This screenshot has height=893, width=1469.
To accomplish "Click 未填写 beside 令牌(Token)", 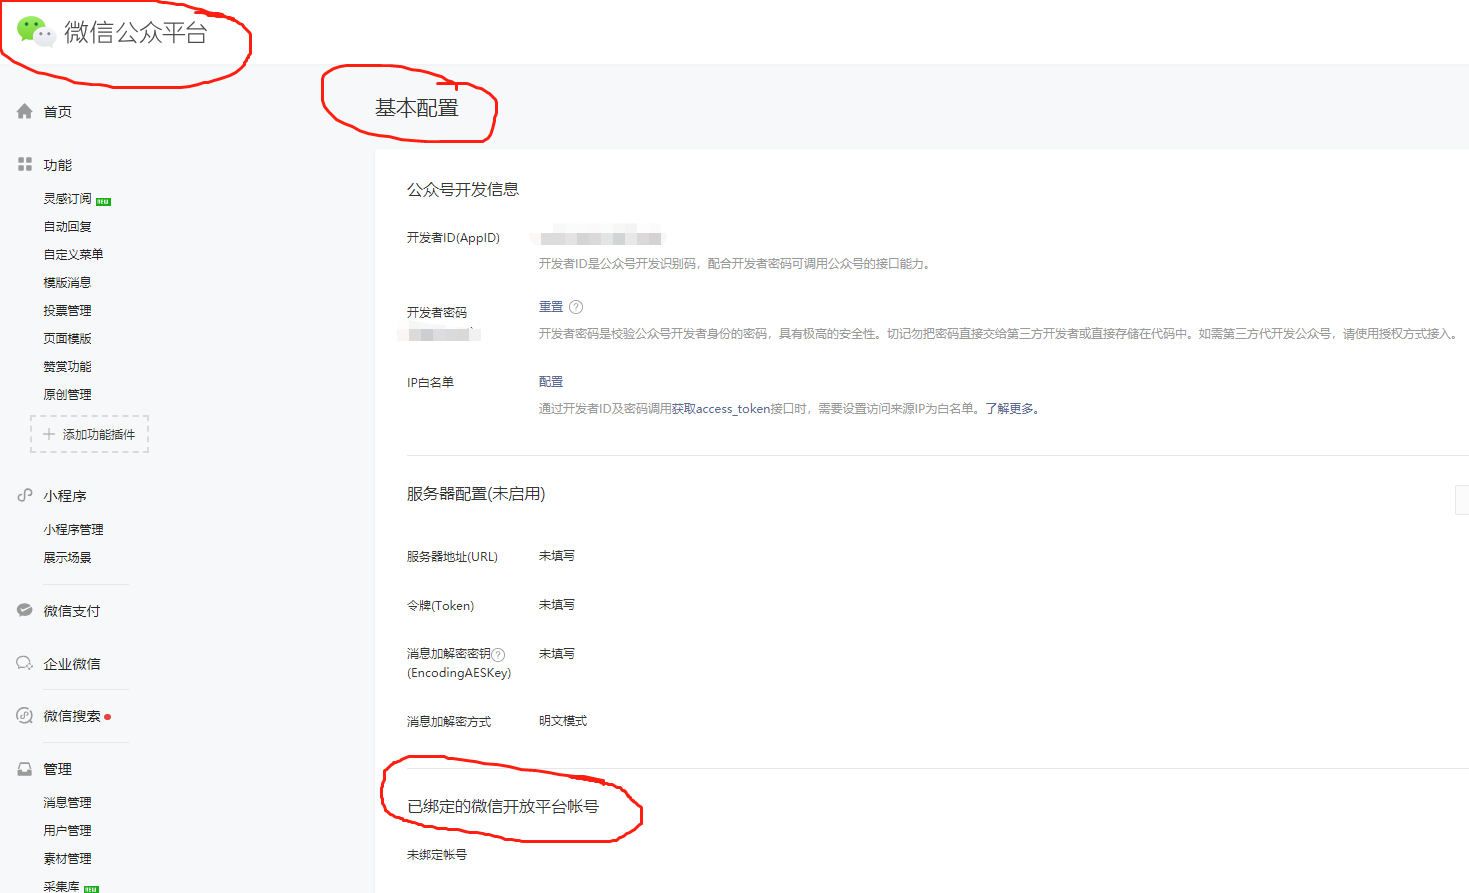I will (557, 605).
